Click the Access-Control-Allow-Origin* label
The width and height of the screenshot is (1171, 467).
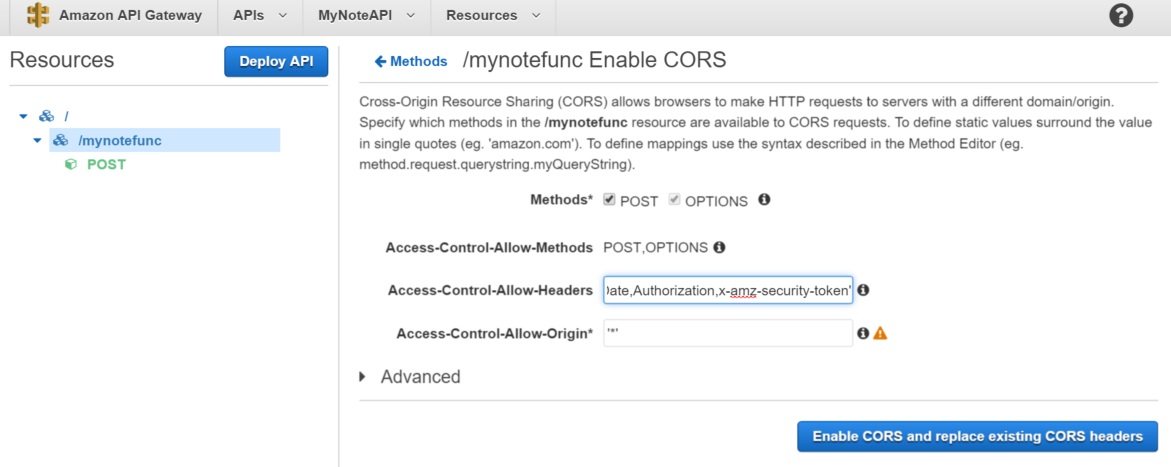pyautogui.click(x=495, y=334)
